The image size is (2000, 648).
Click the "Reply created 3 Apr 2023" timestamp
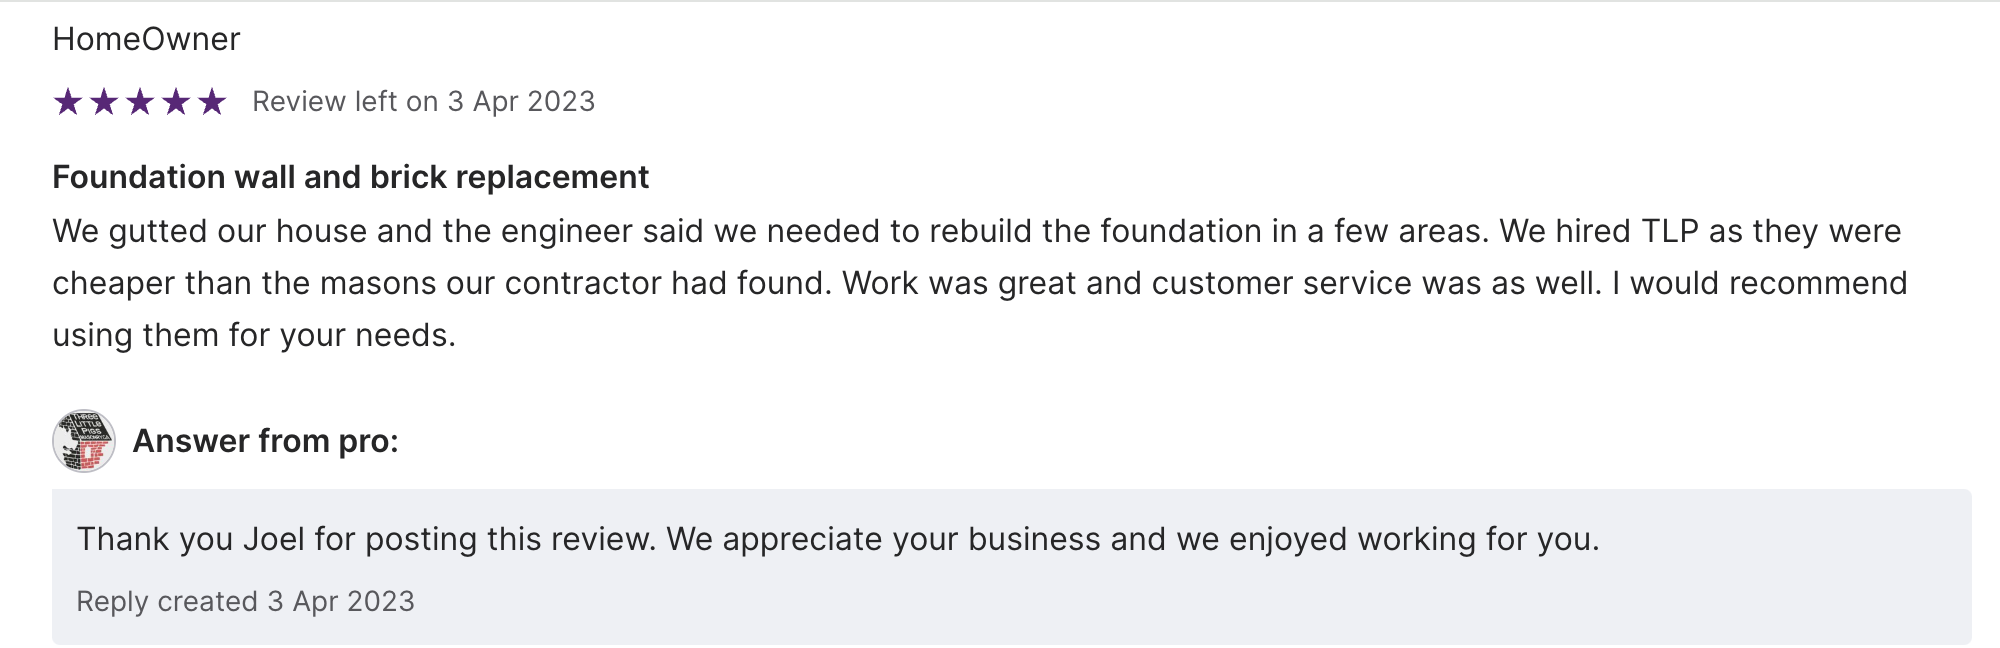(x=245, y=601)
